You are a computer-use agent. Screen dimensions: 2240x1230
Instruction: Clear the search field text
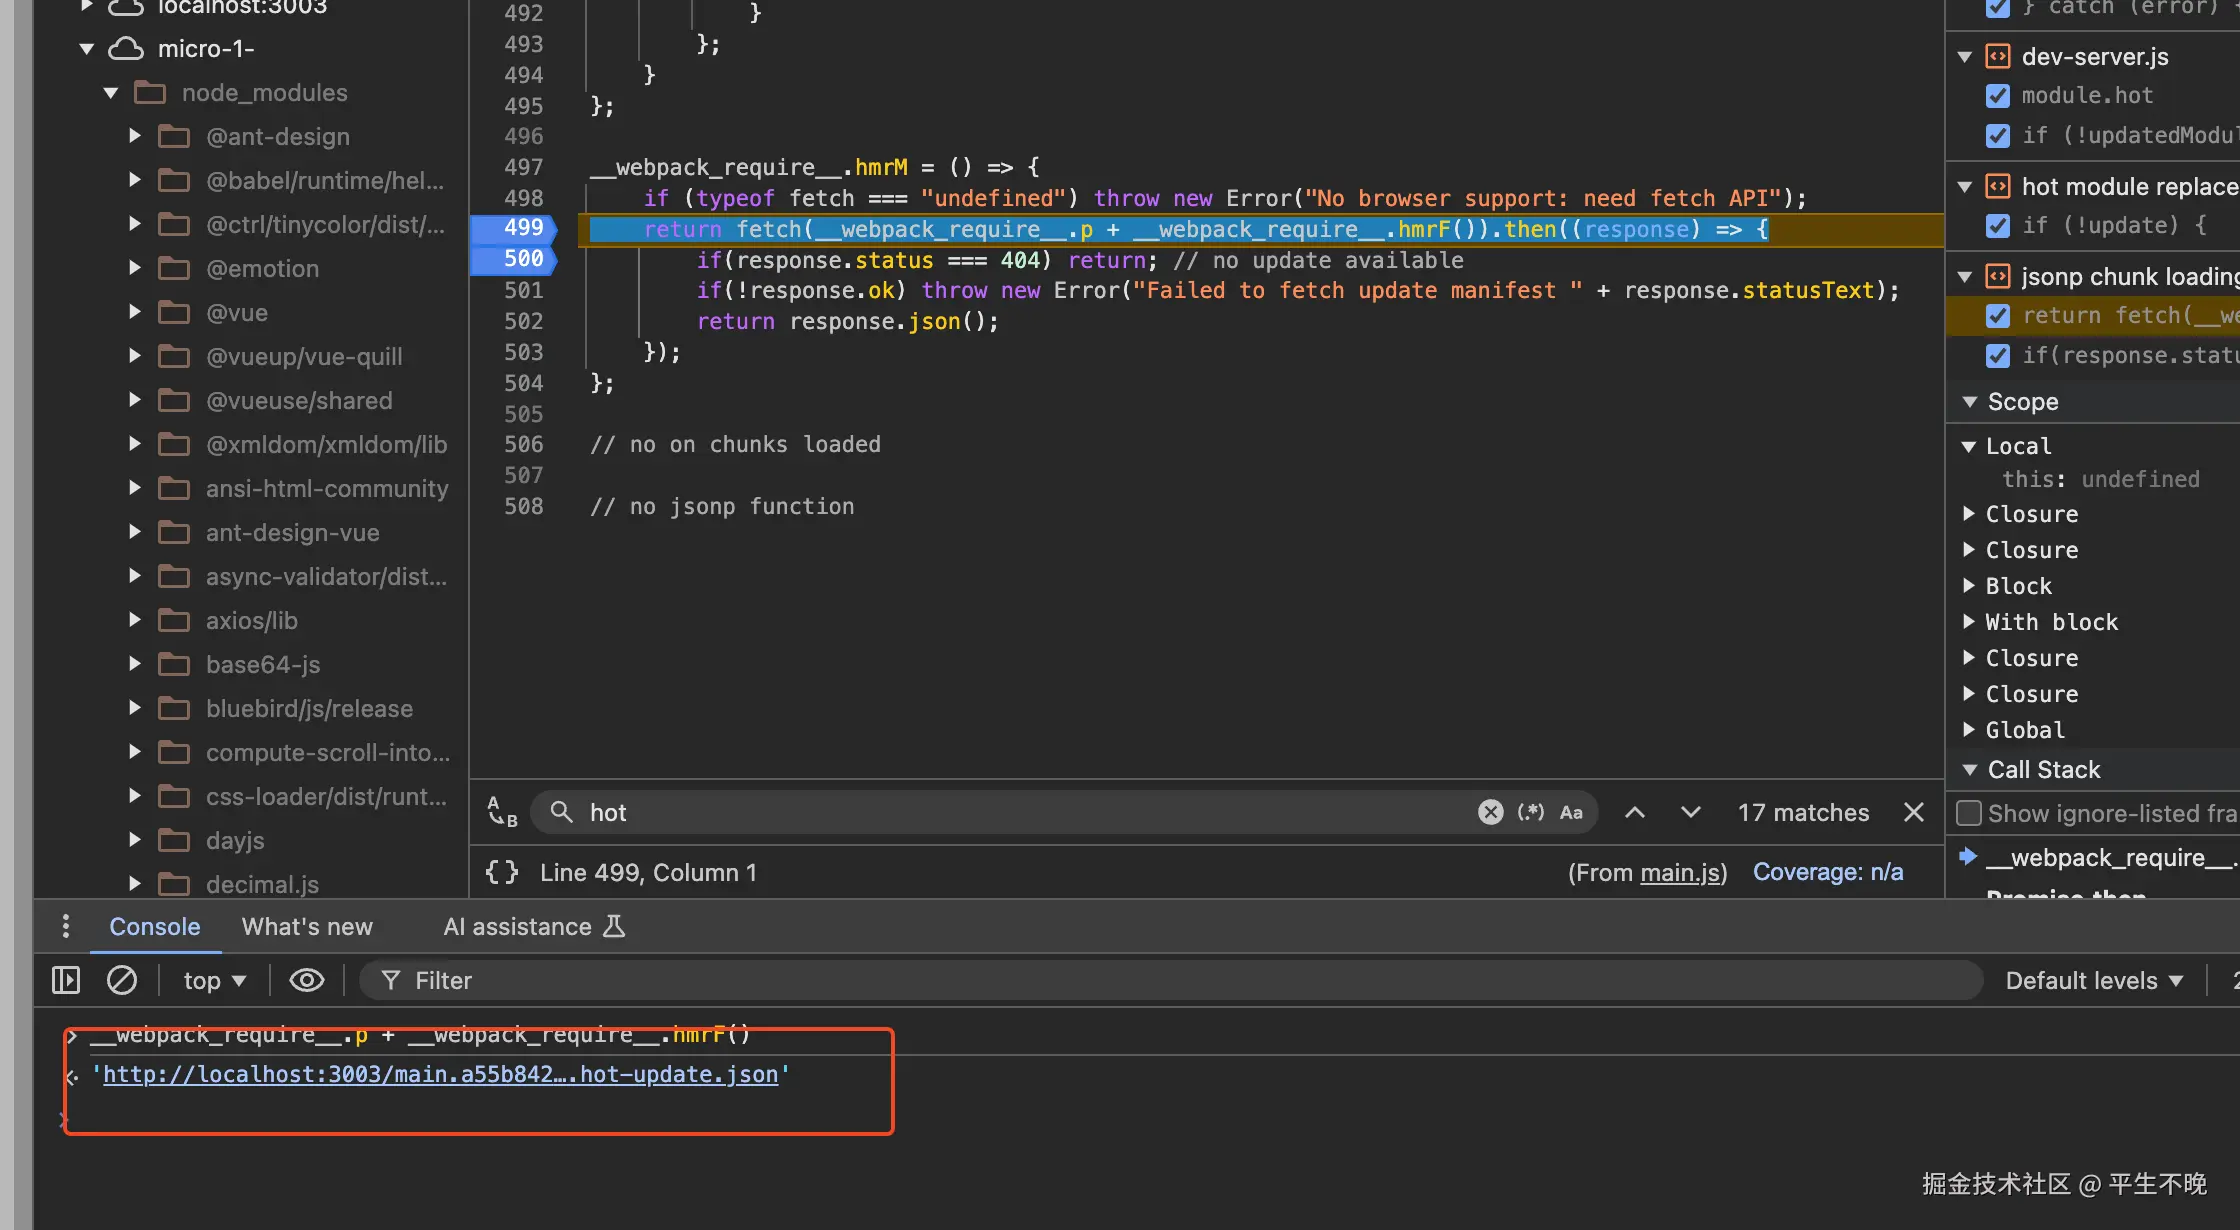click(1490, 812)
